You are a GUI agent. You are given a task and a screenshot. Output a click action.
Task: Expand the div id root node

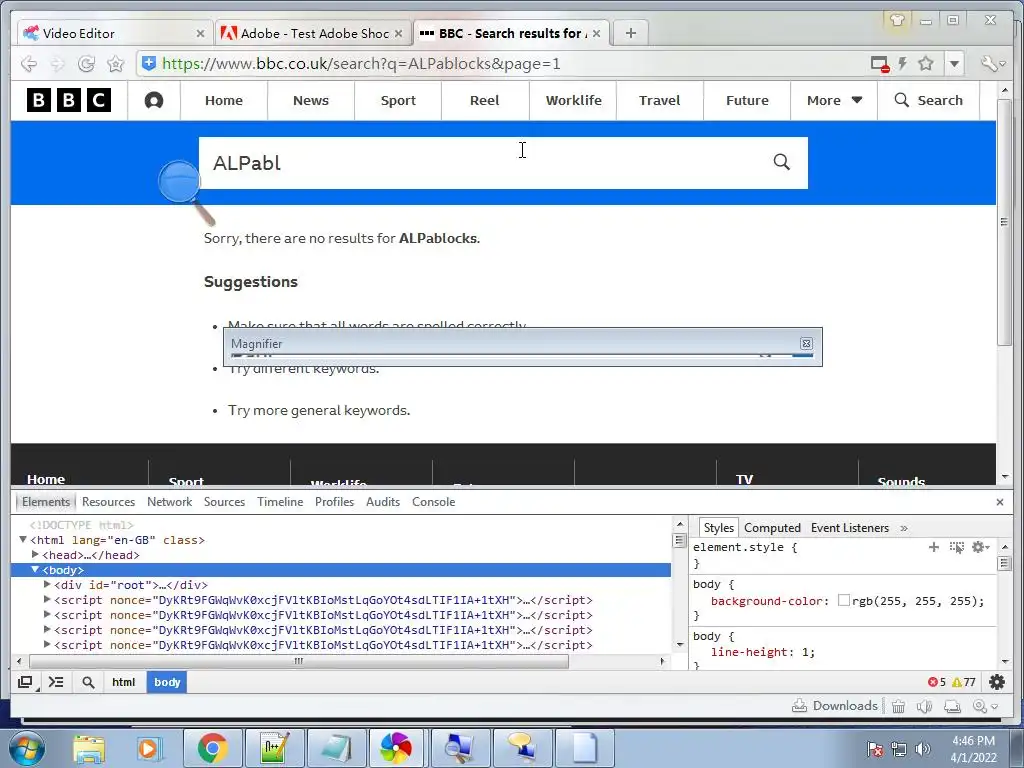click(47, 584)
